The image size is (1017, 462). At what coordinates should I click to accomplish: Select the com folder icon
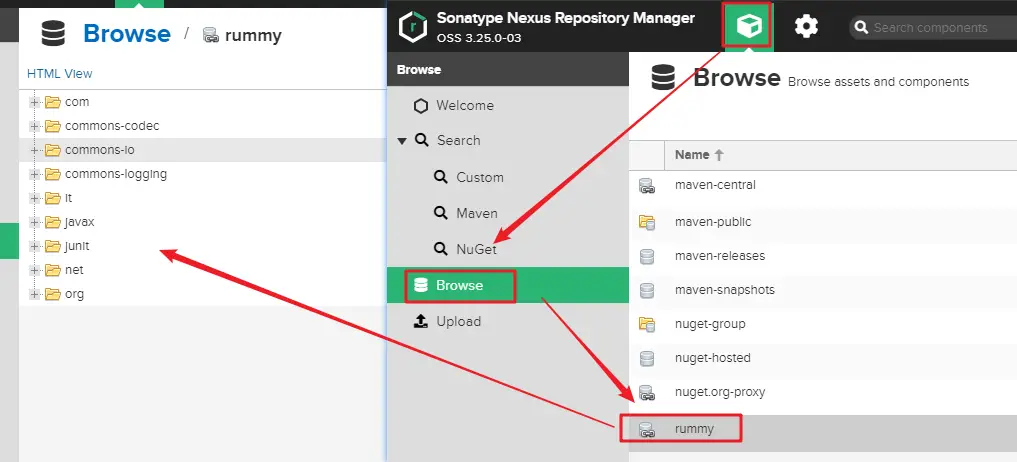point(53,102)
